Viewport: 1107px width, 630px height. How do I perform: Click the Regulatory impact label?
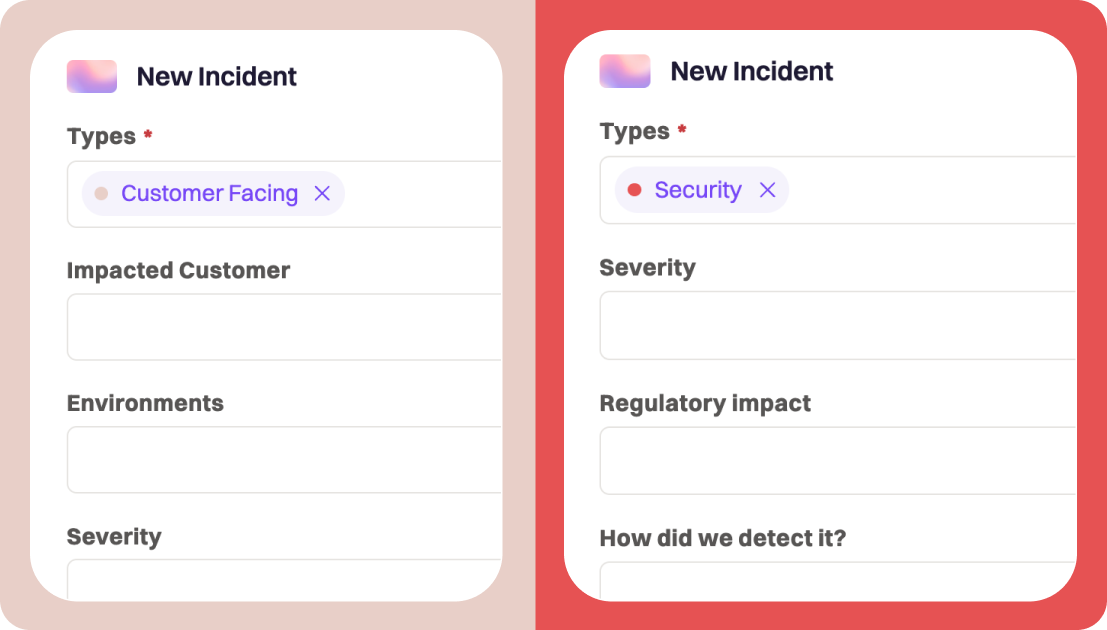[704, 403]
